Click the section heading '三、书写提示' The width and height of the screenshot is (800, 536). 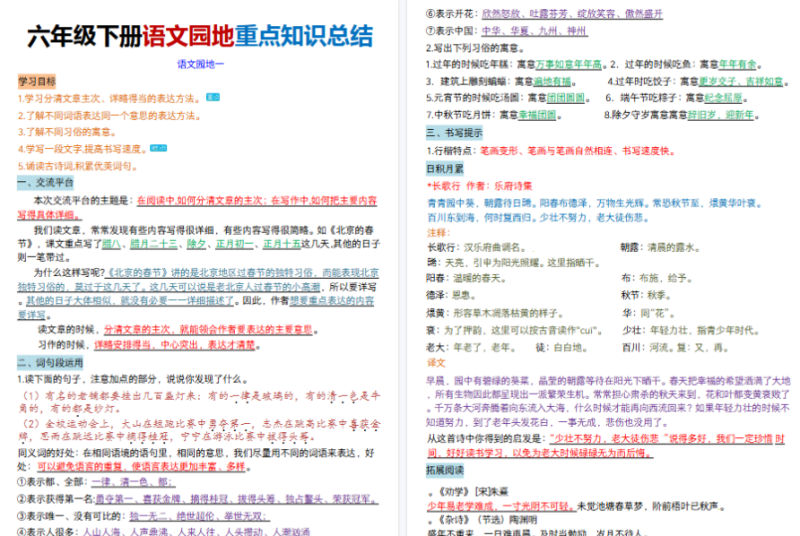tap(454, 133)
